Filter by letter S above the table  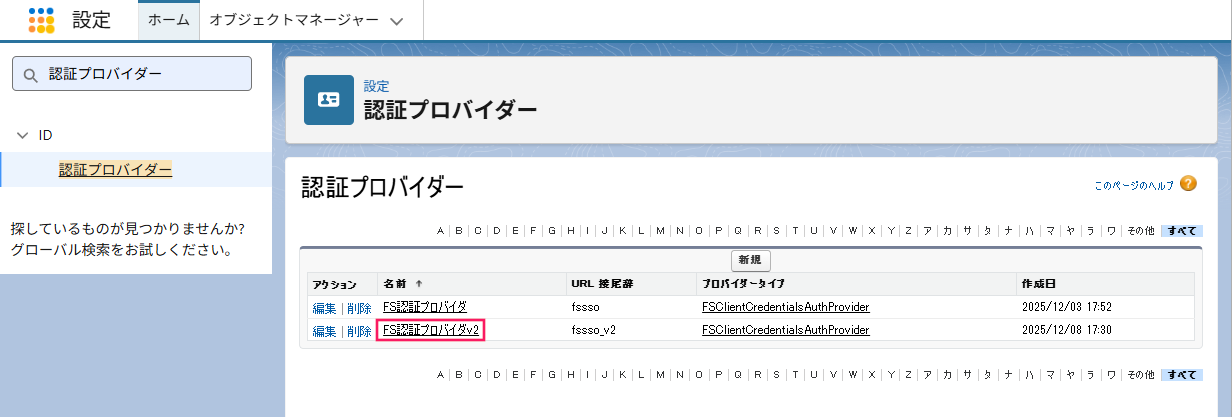coord(777,231)
